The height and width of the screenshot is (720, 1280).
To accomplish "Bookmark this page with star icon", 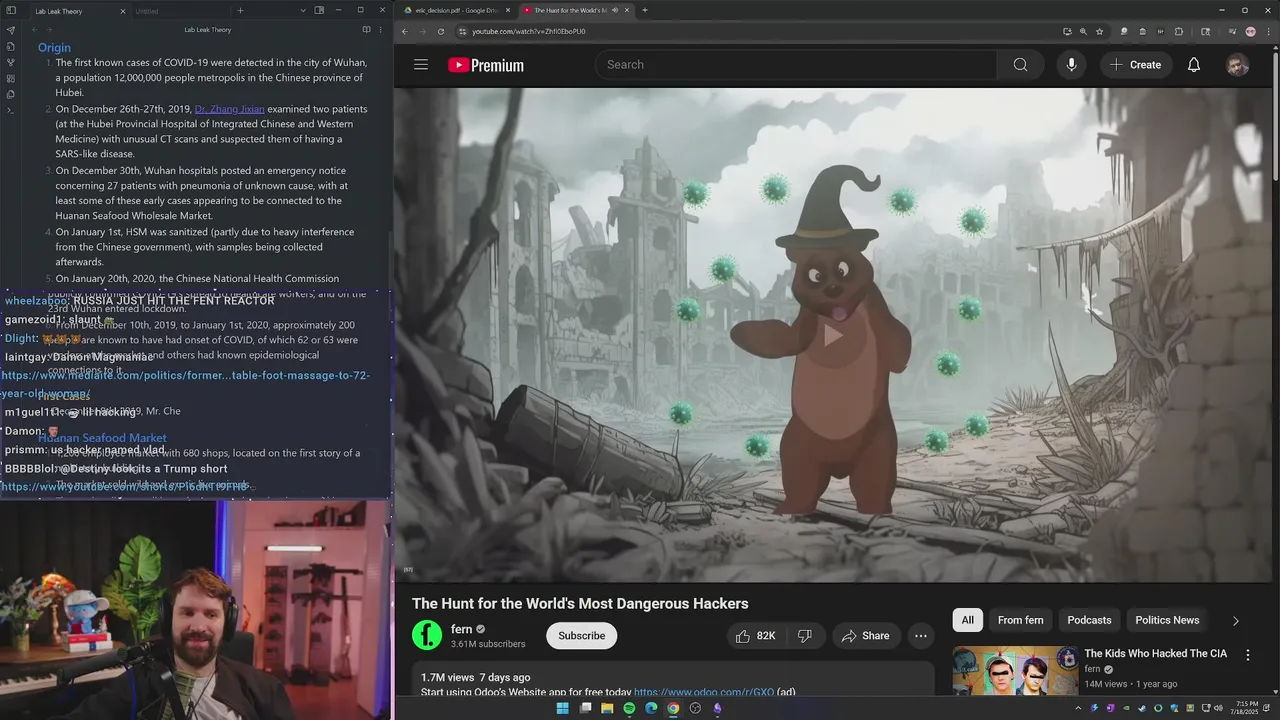I will coord(1099,31).
